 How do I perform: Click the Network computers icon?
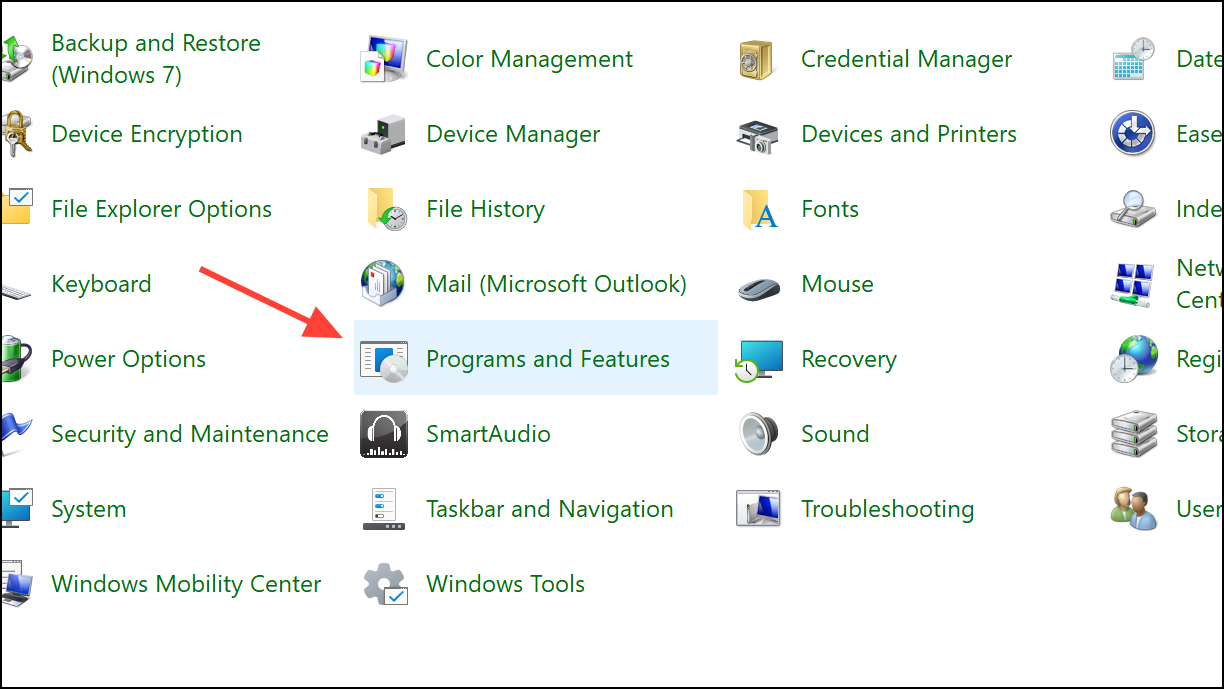coord(1134,284)
